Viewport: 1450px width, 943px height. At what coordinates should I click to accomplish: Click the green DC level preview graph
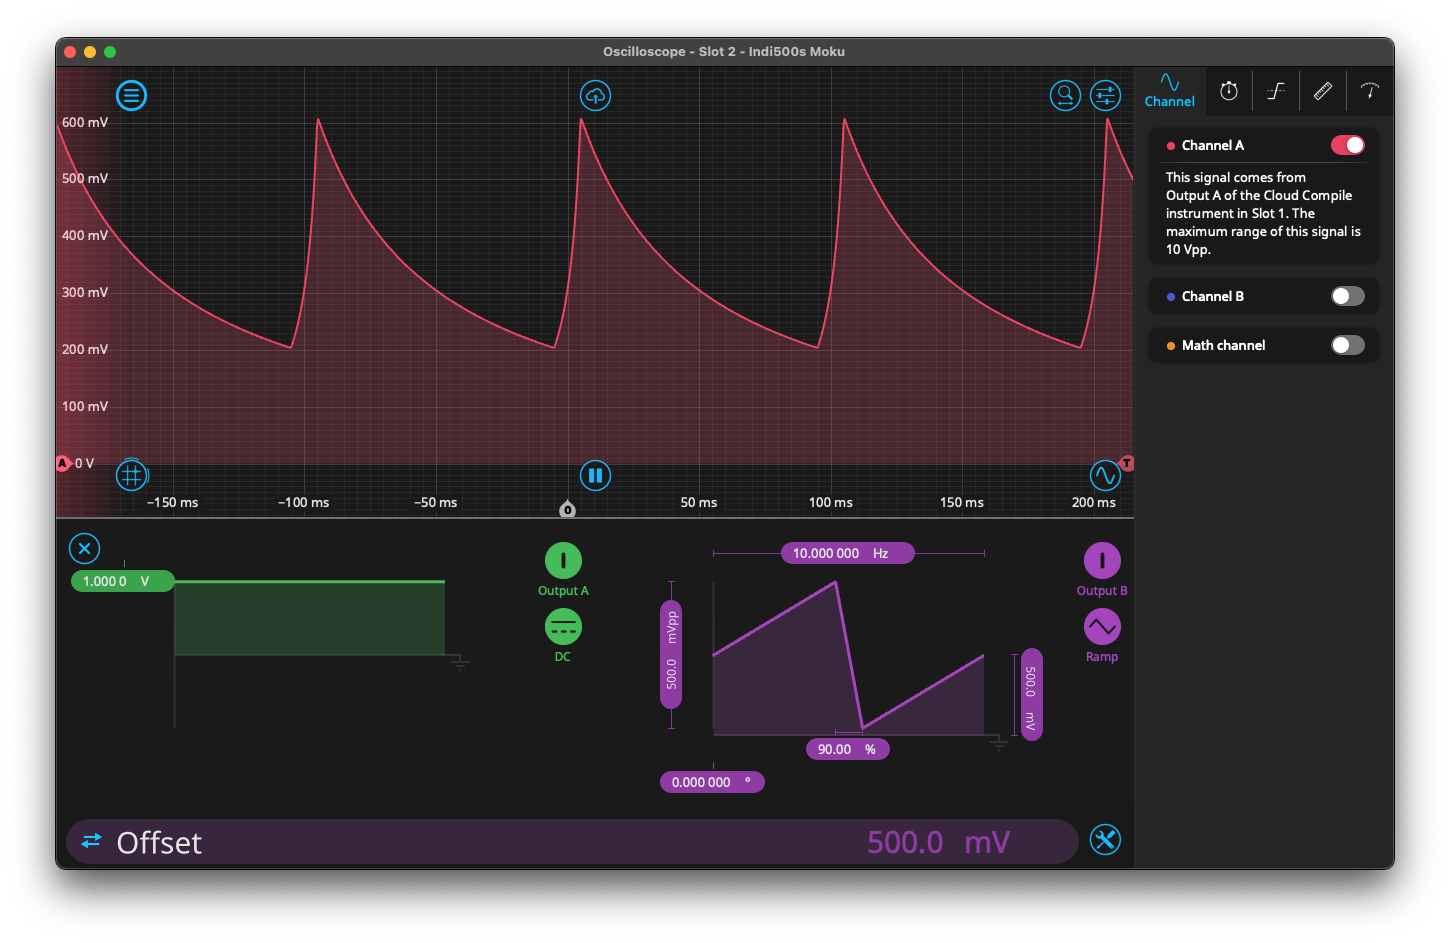[x=310, y=618]
